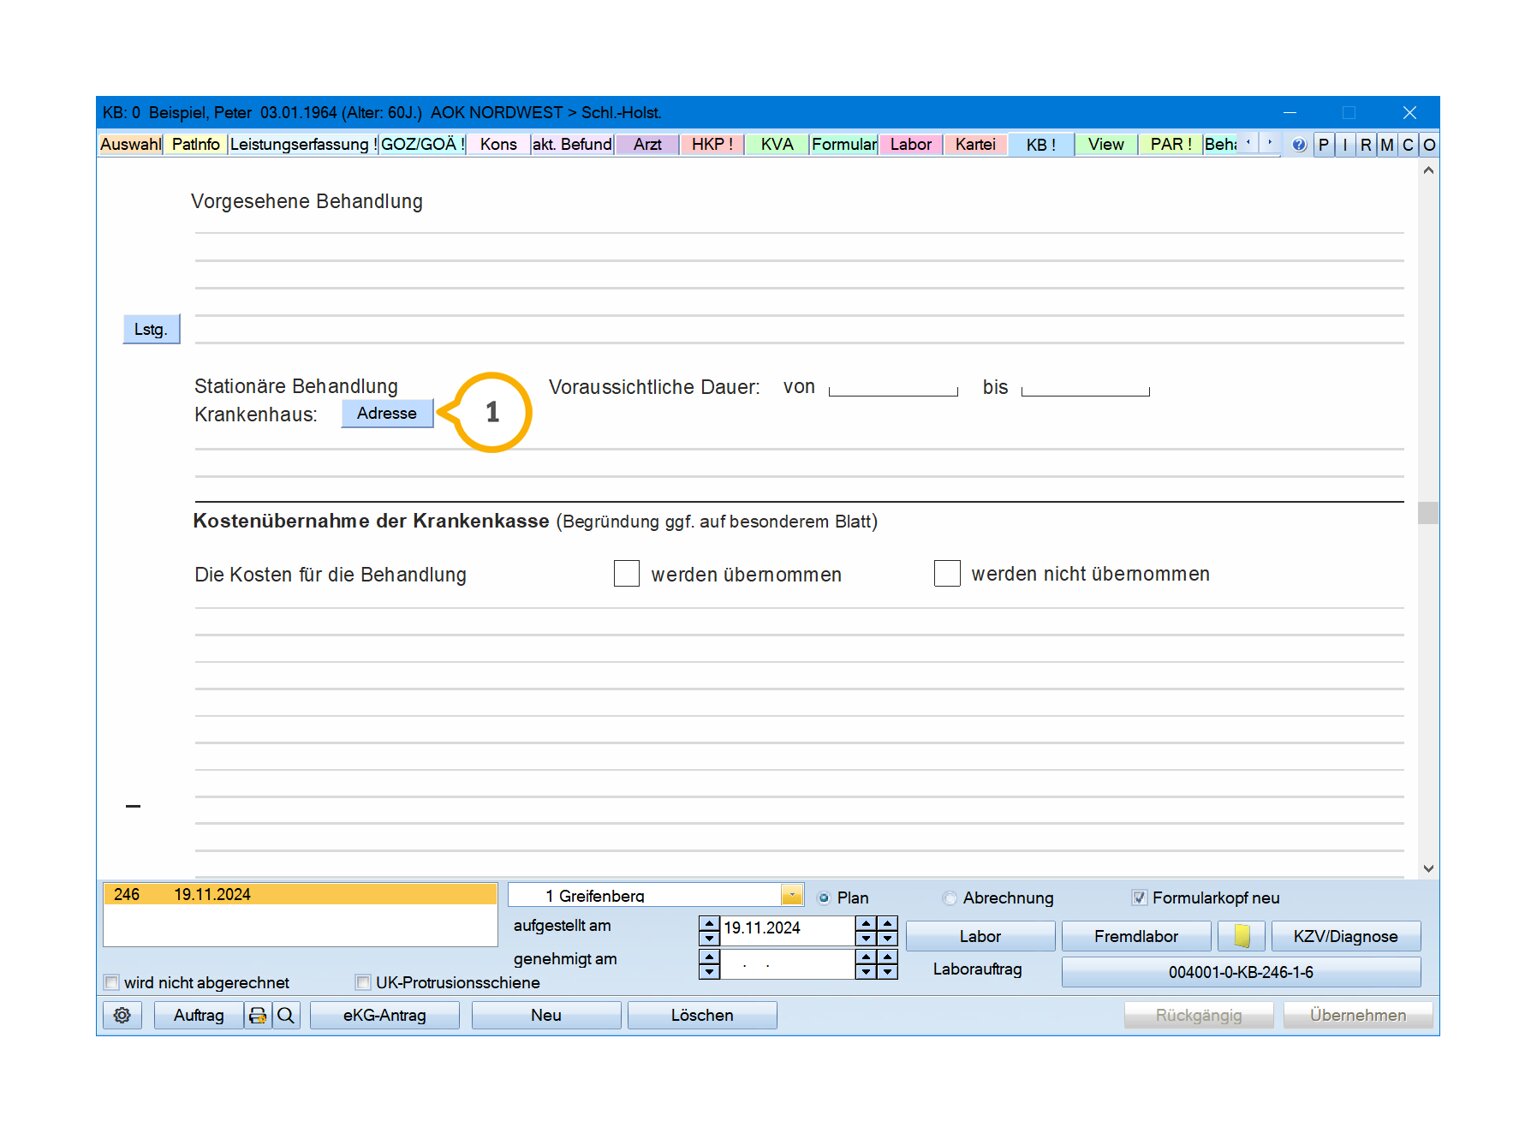Switch to the Labor tab
This screenshot has height=1133, width=1537.
pyautogui.click(x=911, y=144)
